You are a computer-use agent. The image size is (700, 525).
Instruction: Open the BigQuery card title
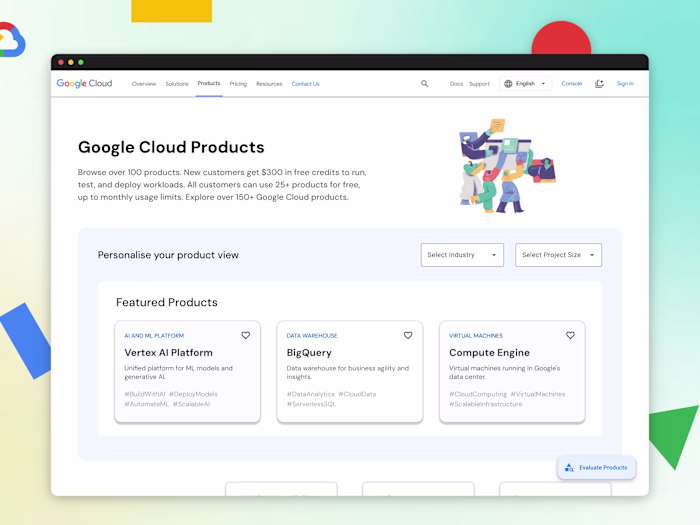point(309,353)
